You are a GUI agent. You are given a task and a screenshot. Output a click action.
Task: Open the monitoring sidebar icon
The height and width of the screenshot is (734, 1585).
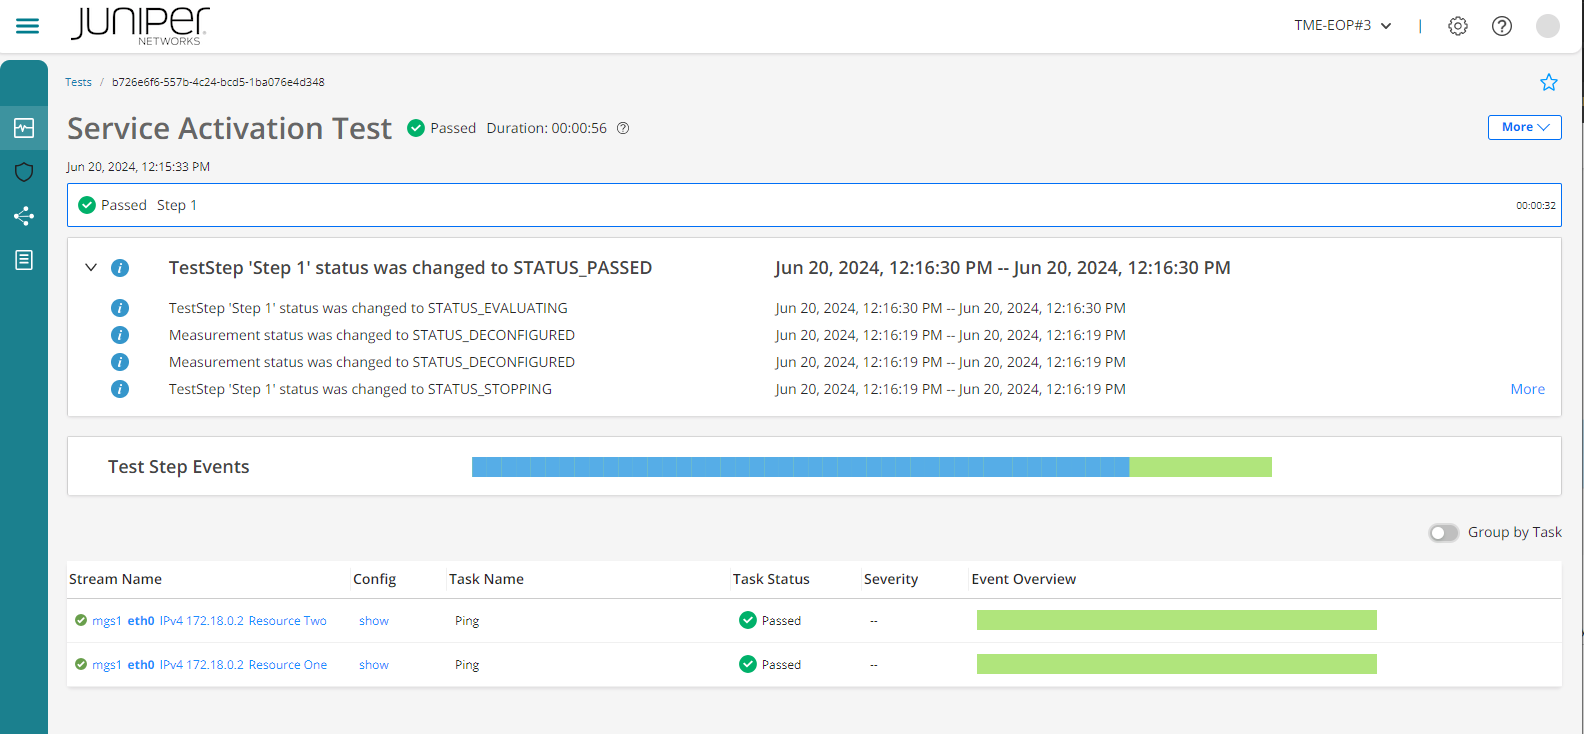pyautogui.click(x=24, y=128)
